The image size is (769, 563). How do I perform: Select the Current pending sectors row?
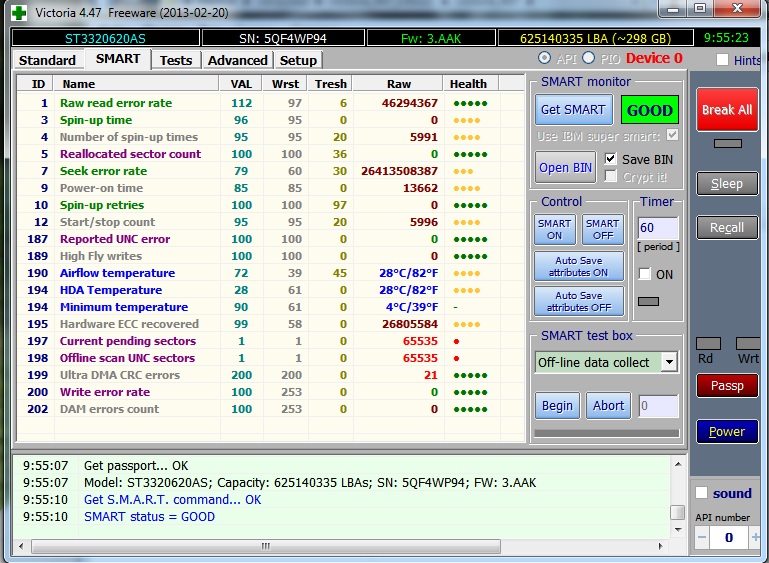(271, 341)
